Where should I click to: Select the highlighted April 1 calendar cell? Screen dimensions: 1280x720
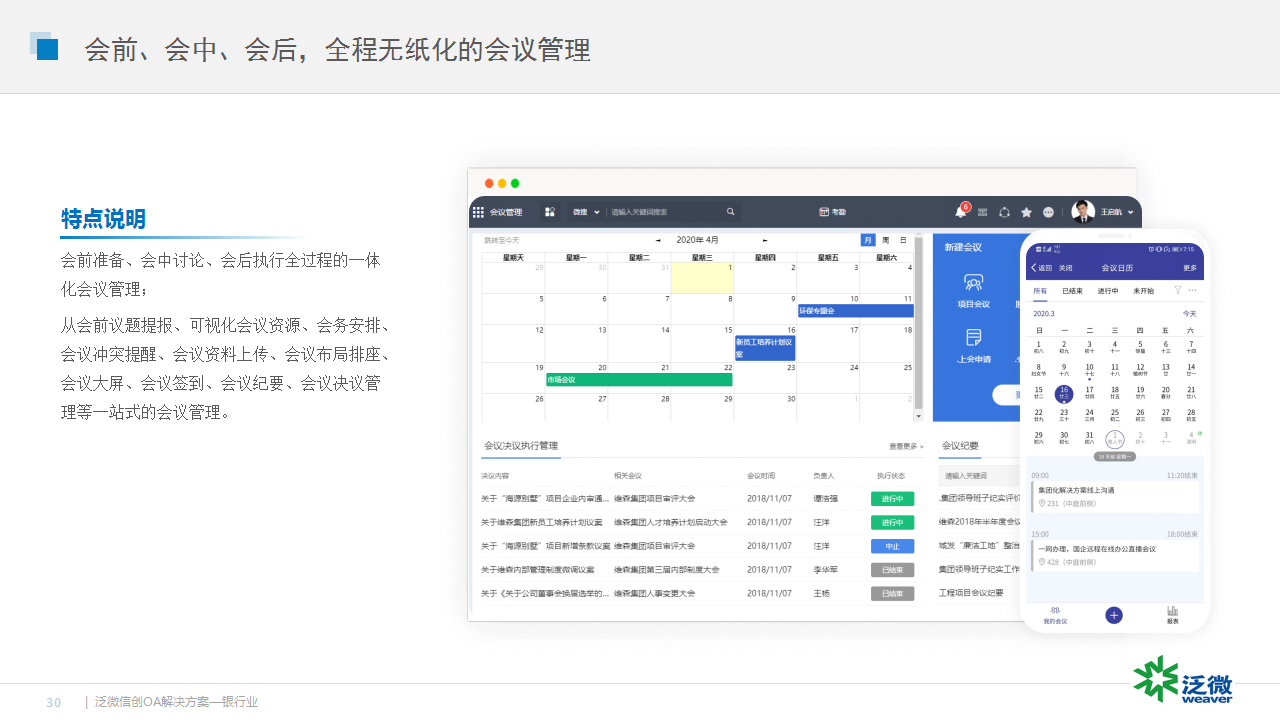(x=702, y=278)
